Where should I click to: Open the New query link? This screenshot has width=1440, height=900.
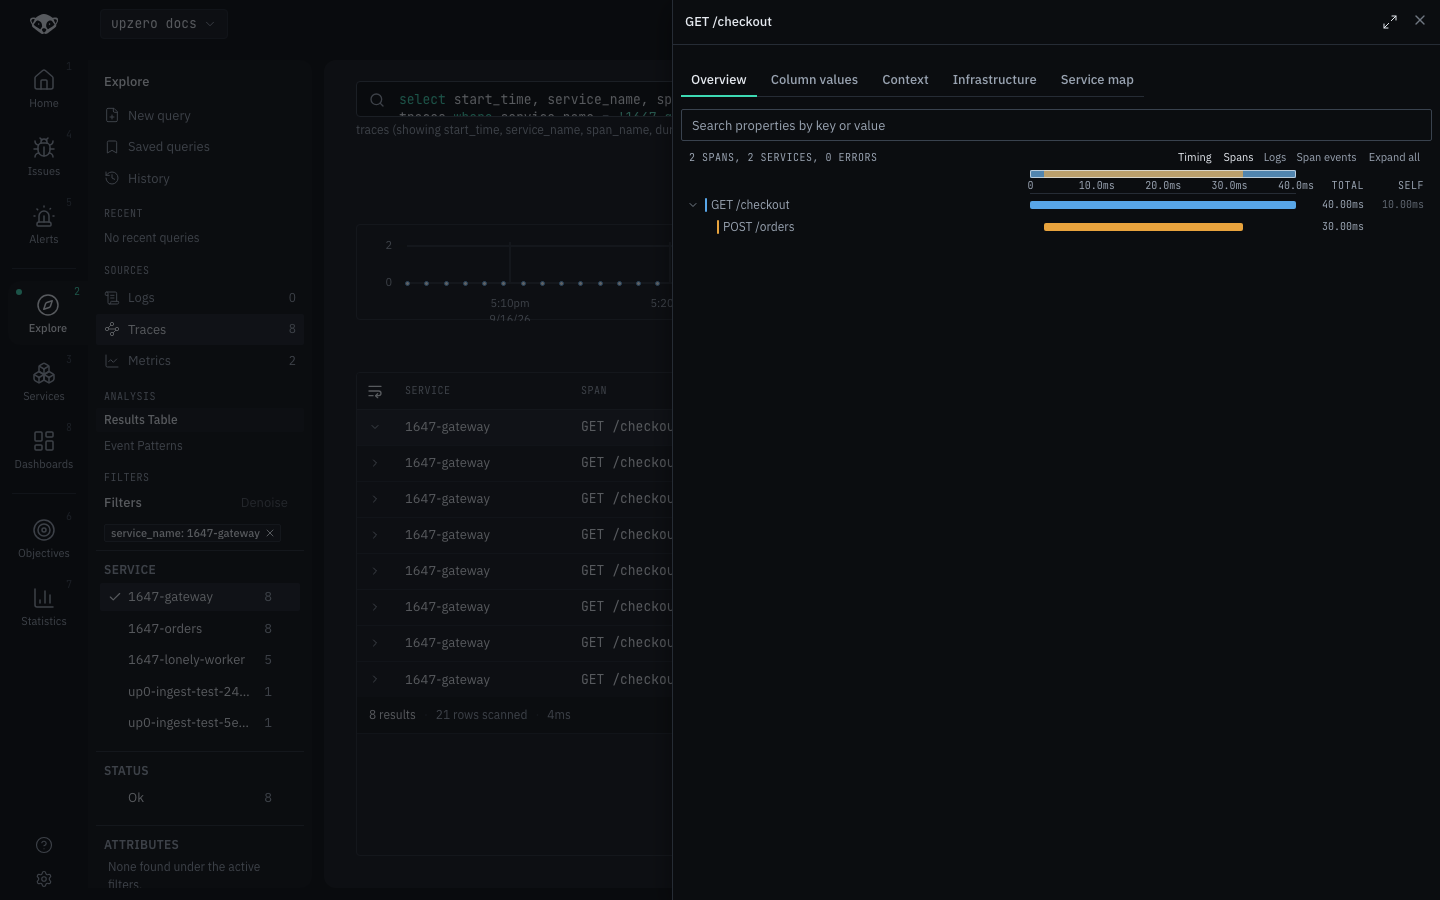[x=159, y=116]
